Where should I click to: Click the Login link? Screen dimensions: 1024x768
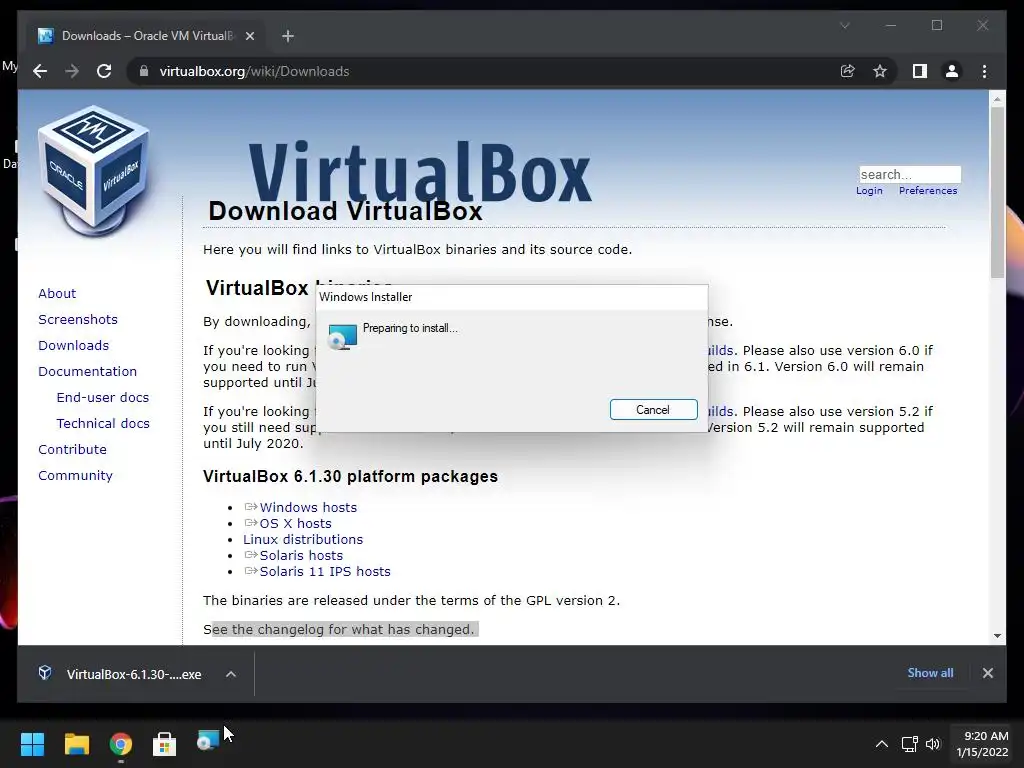(869, 191)
